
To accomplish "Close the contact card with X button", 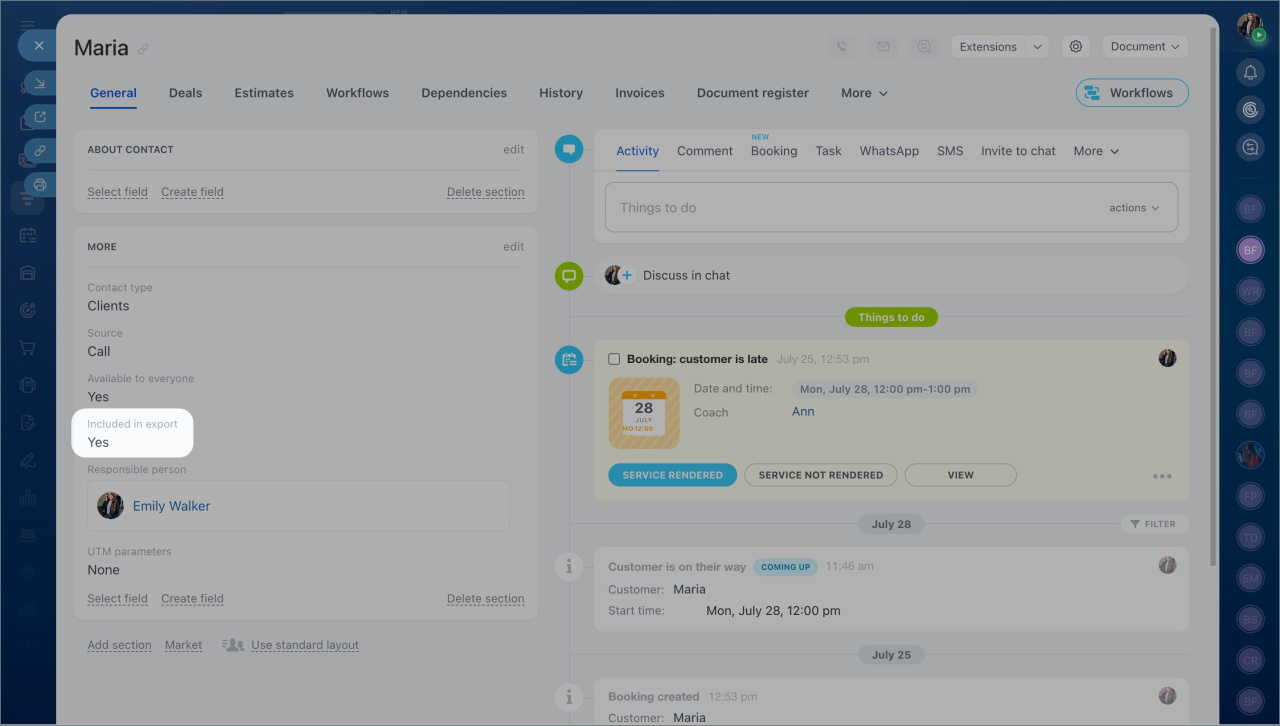I will tap(39, 45).
